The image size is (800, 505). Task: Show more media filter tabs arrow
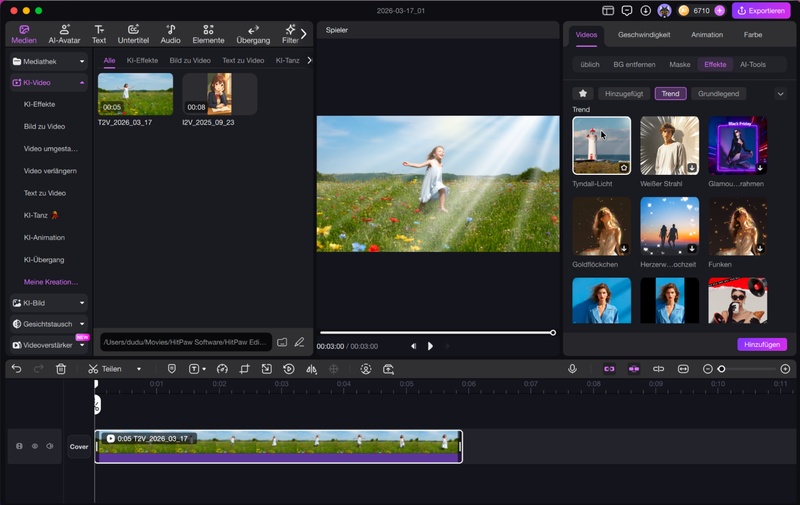tap(309, 60)
